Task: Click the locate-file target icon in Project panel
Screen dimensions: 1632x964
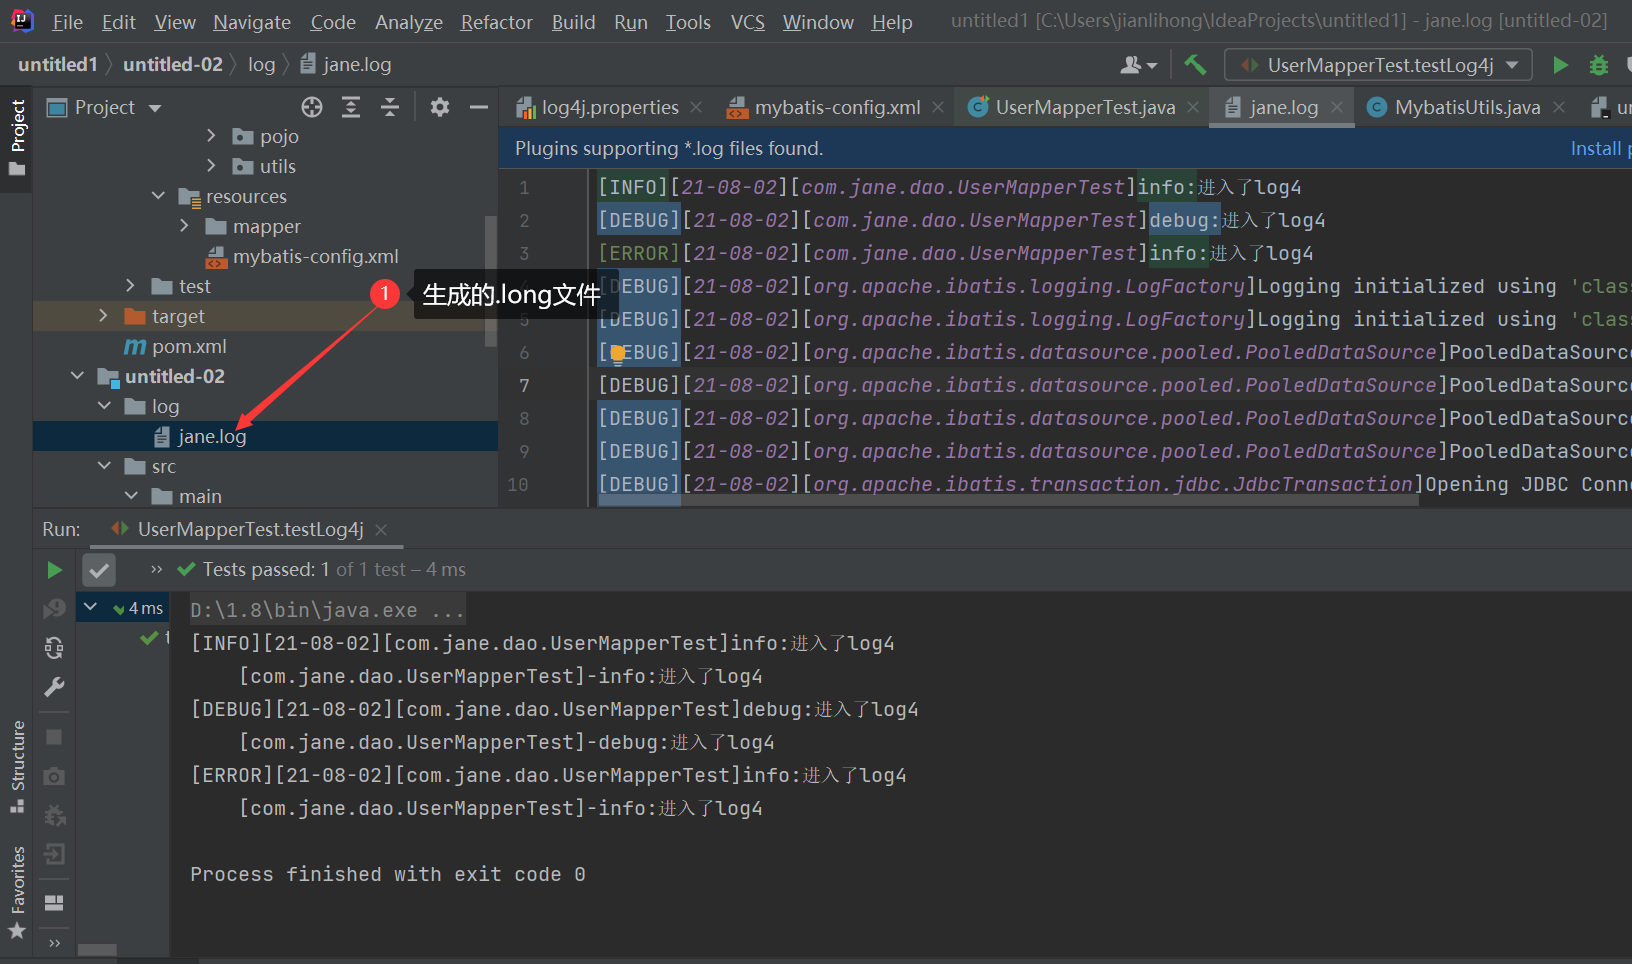Action: [312, 107]
